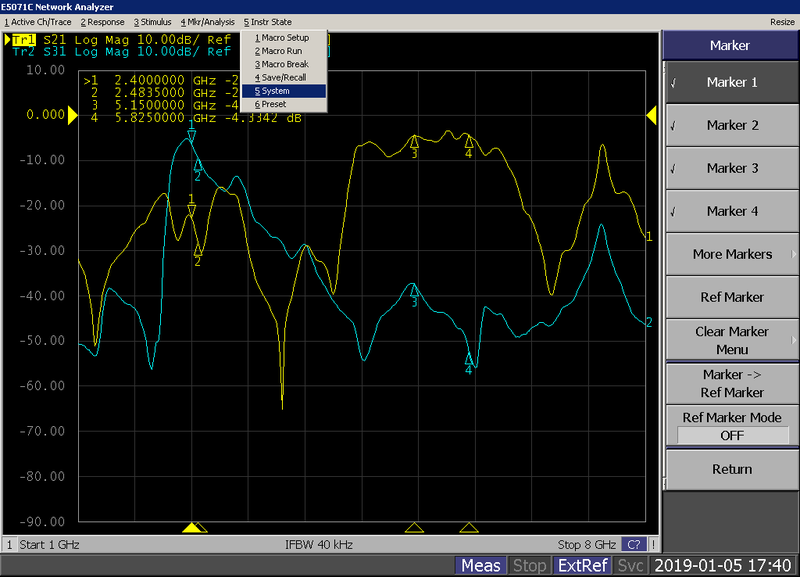This screenshot has width=800, height=577.
Task: Toggle the Marker 1 softkey
Action: (x=731, y=82)
